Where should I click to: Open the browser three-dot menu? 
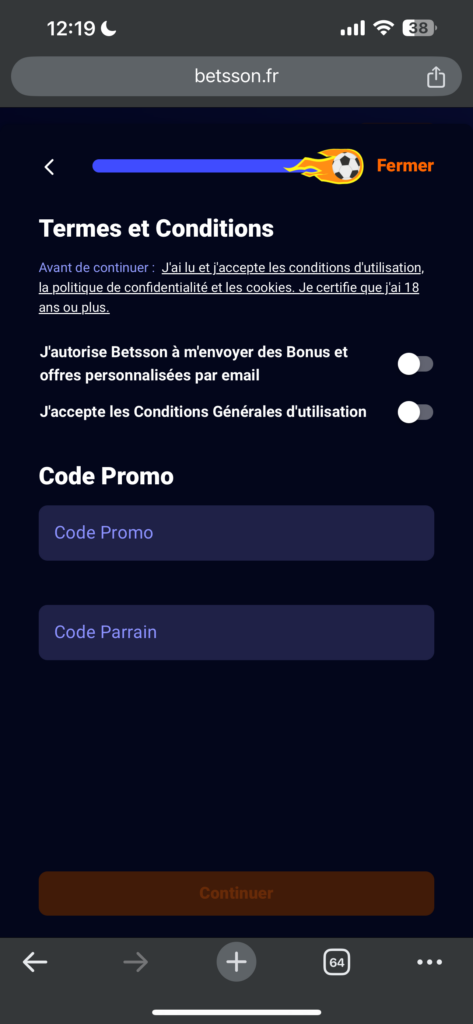(429, 961)
